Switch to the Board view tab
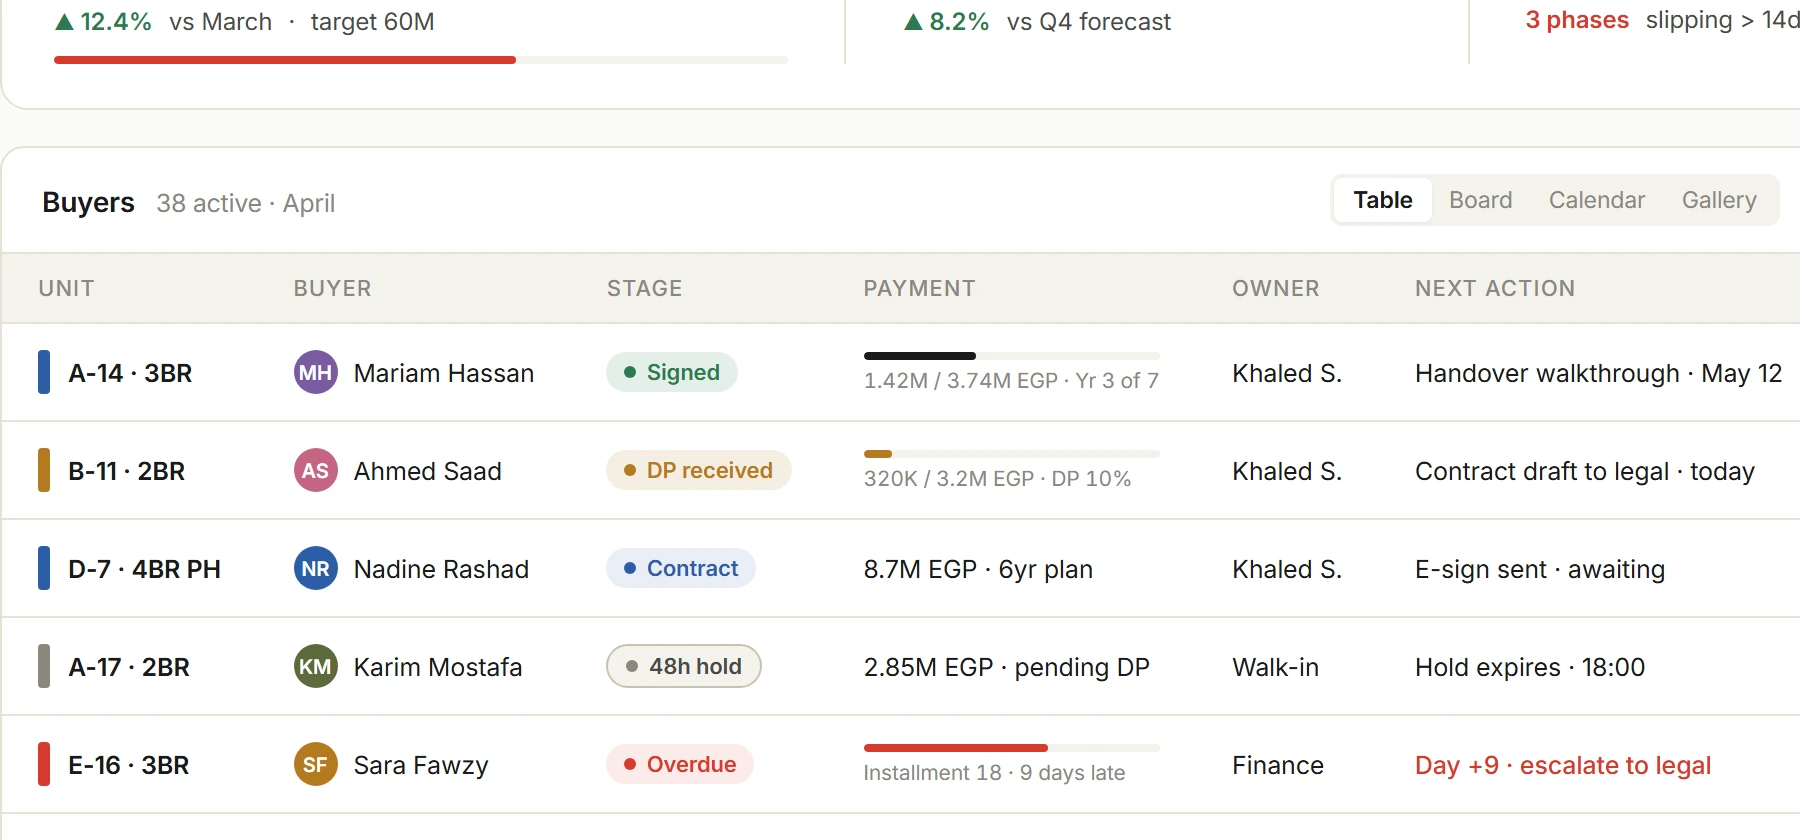The height and width of the screenshot is (840, 1800). click(1480, 200)
